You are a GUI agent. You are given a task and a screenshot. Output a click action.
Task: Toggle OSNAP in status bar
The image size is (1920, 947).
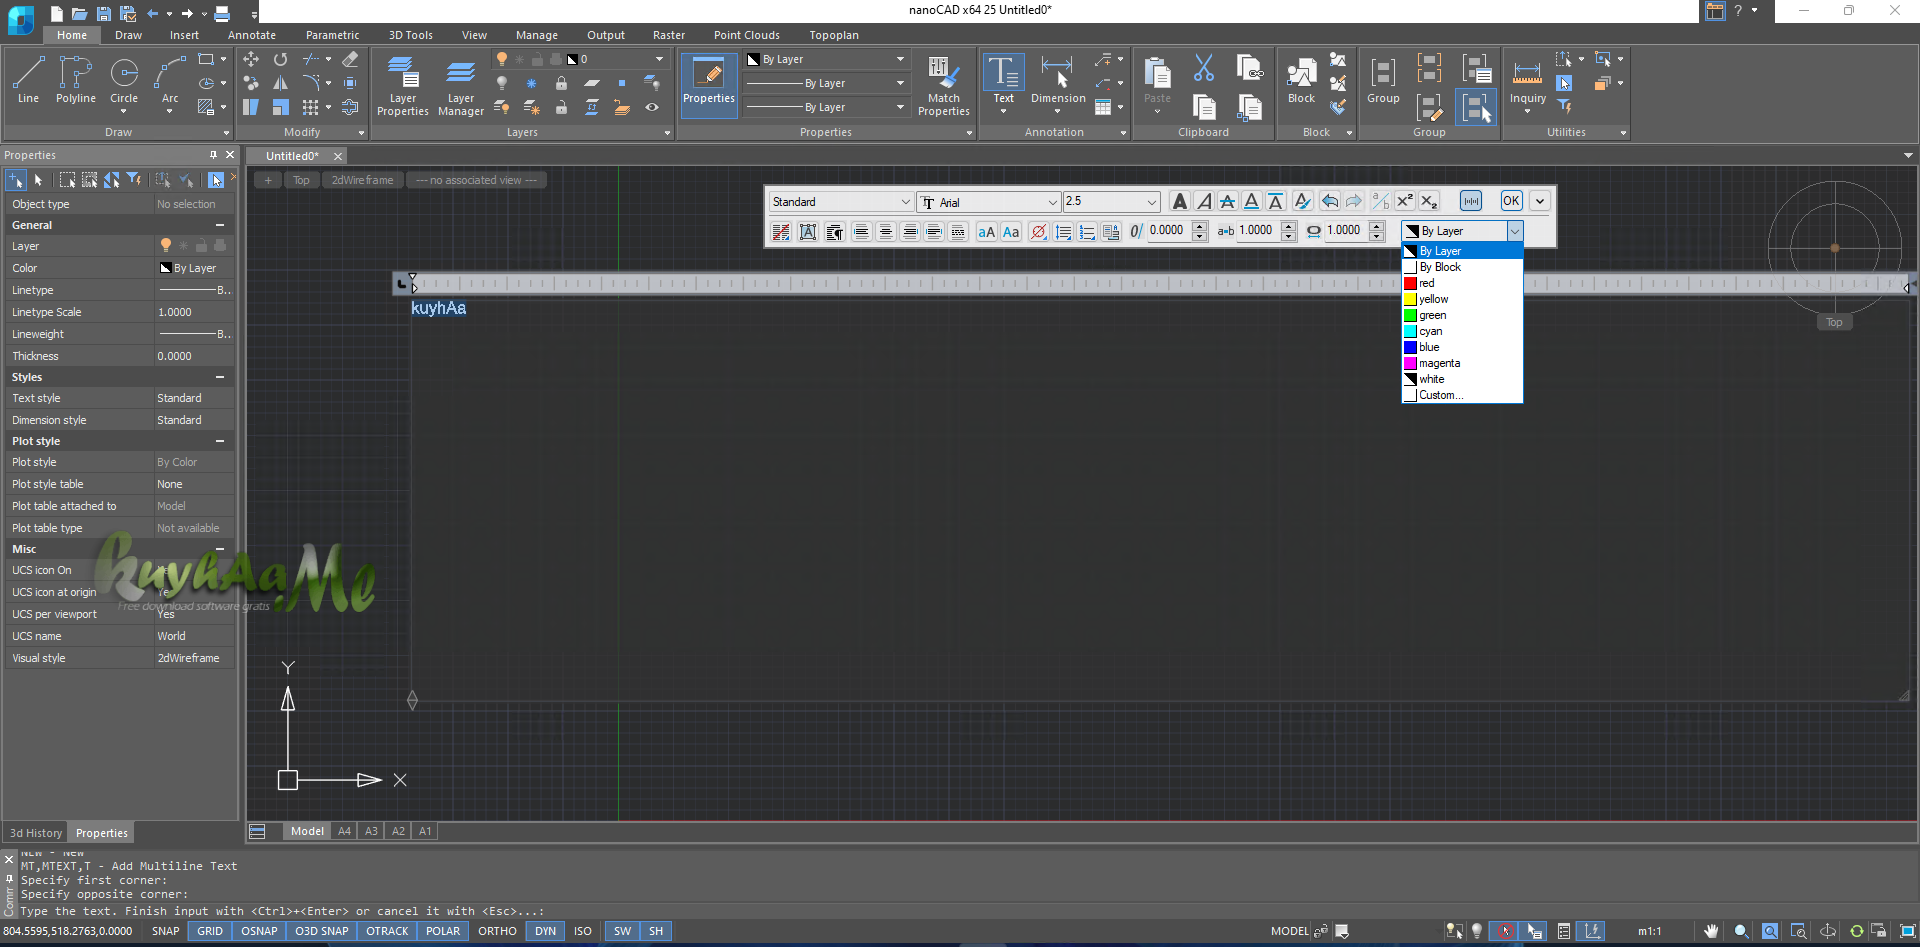coord(259,931)
